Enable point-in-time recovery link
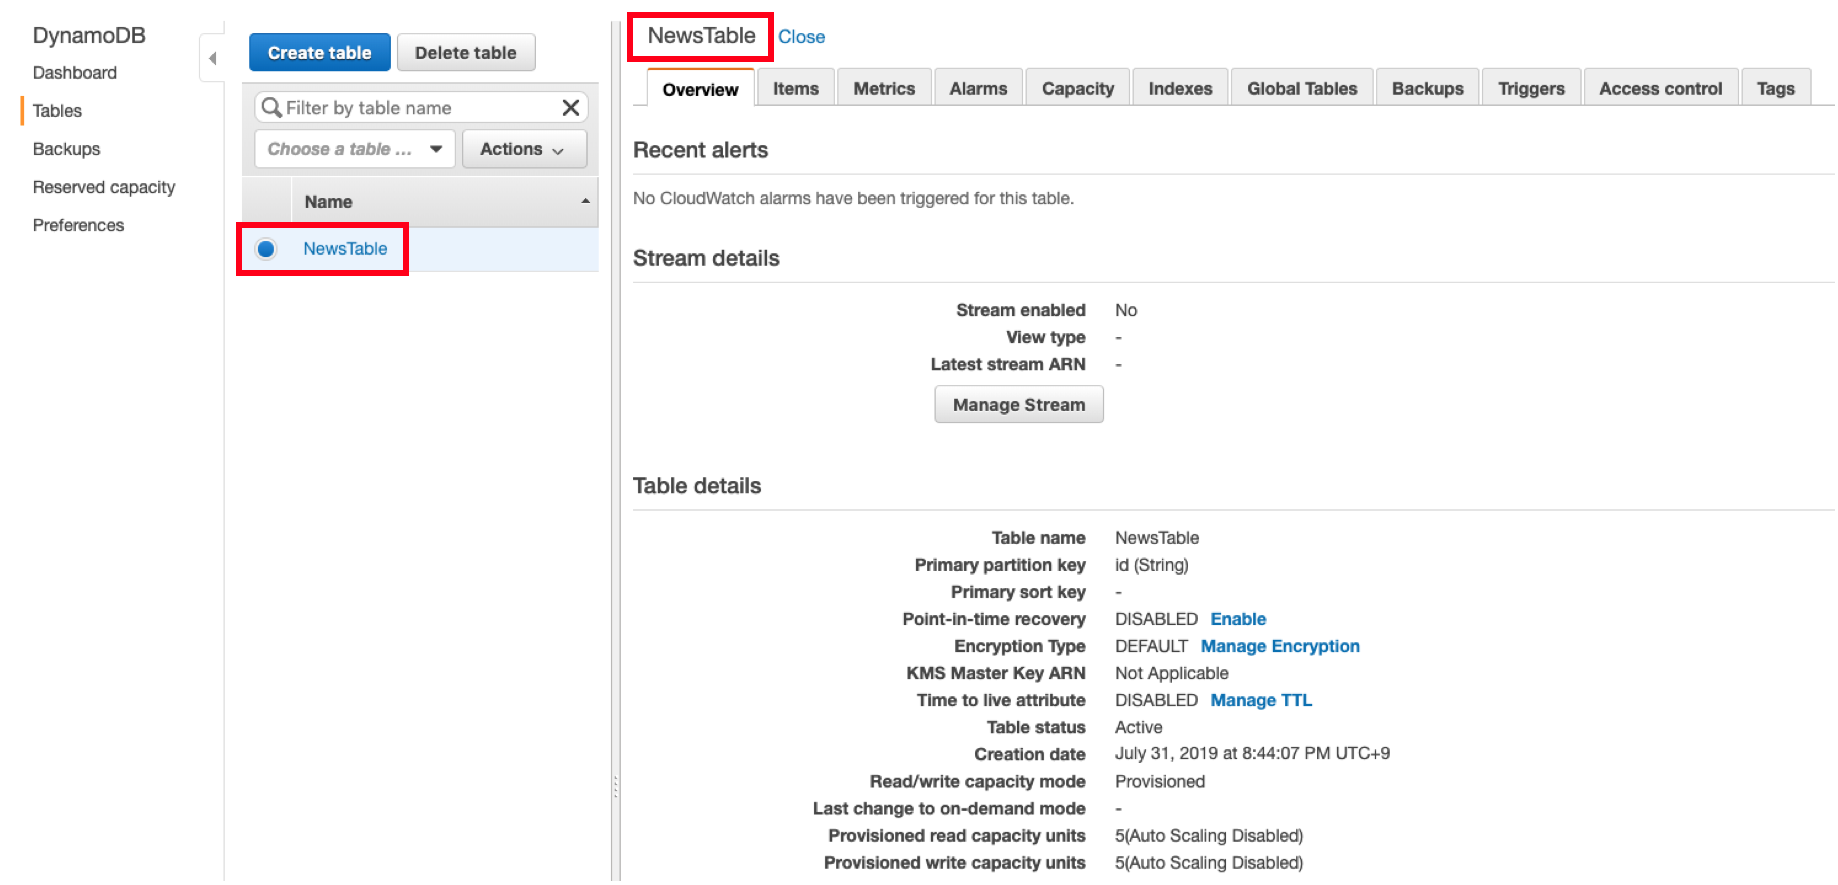The width and height of the screenshot is (1838, 885). [x=1238, y=619]
